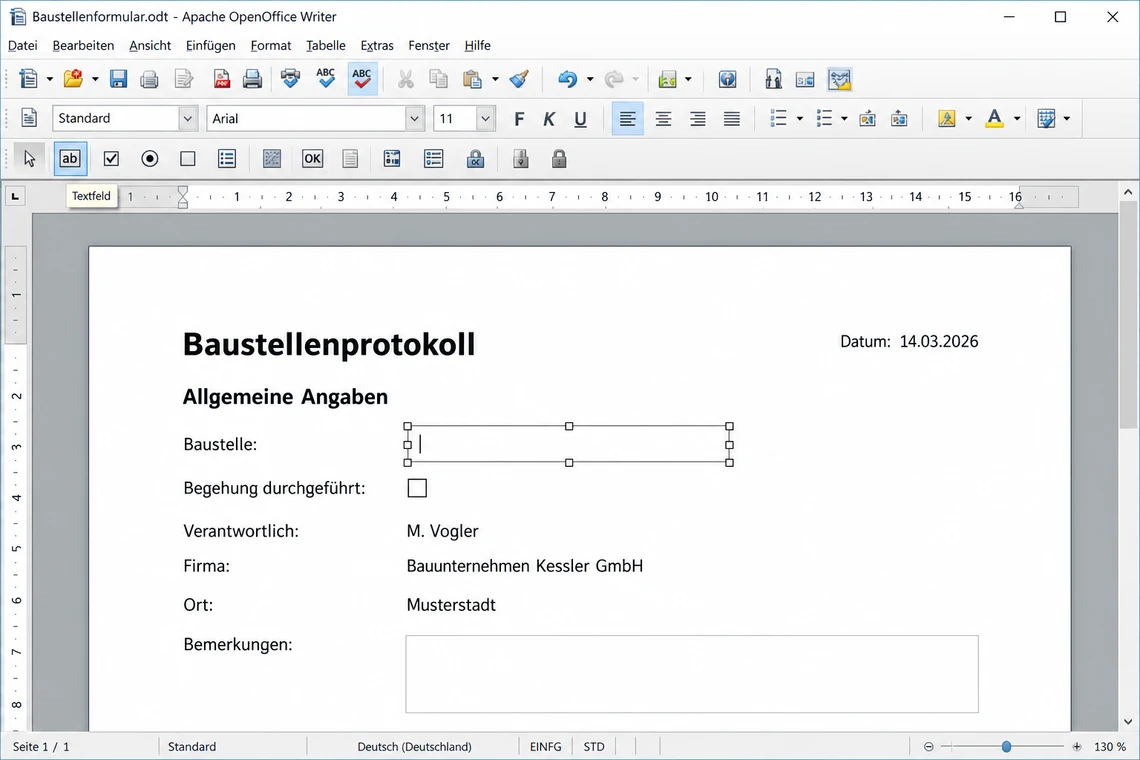Insert a list box form control

[x=227, y=159]
